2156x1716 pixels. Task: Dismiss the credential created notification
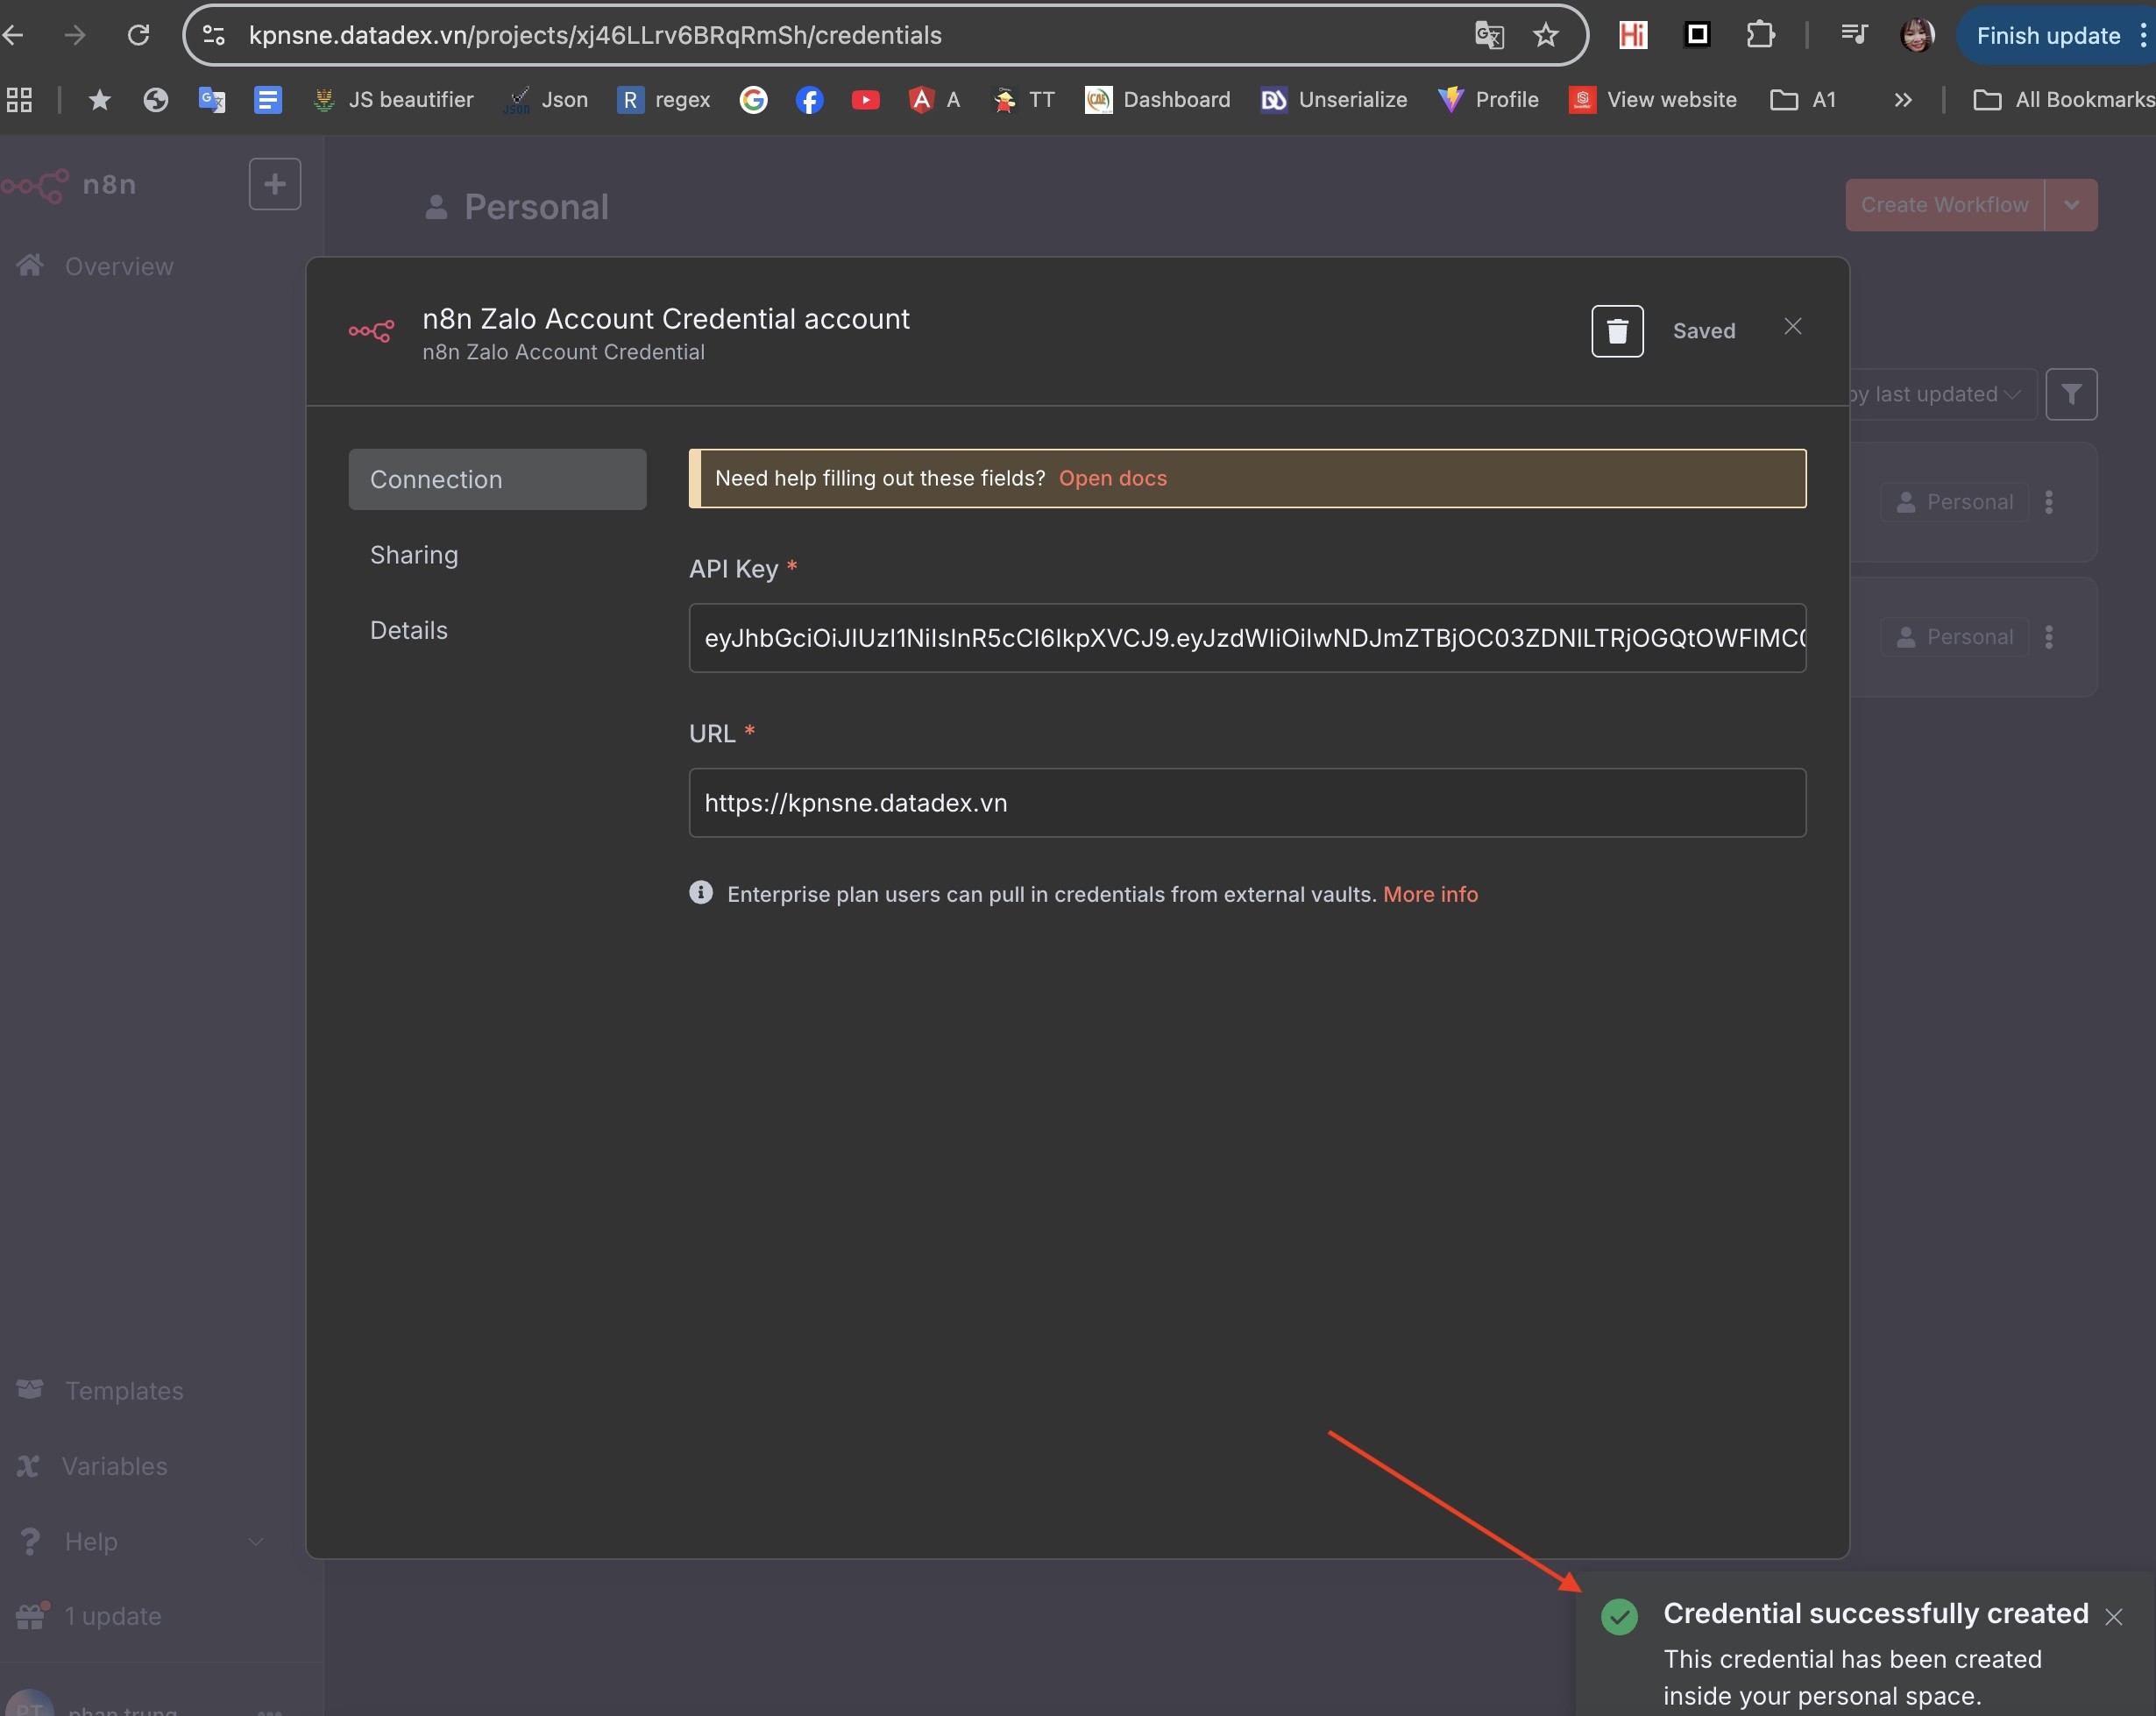[2113, 1617]
